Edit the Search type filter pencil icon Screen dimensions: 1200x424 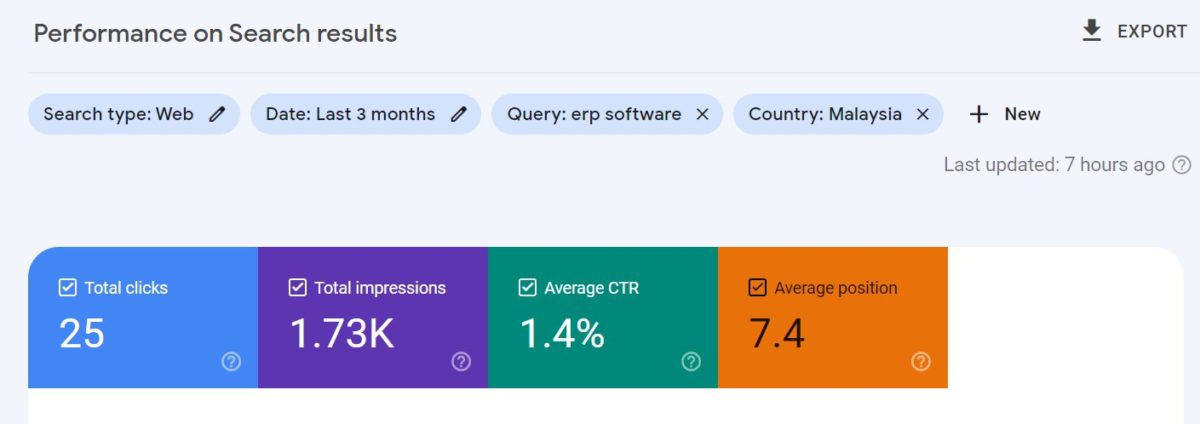(217, 114)
